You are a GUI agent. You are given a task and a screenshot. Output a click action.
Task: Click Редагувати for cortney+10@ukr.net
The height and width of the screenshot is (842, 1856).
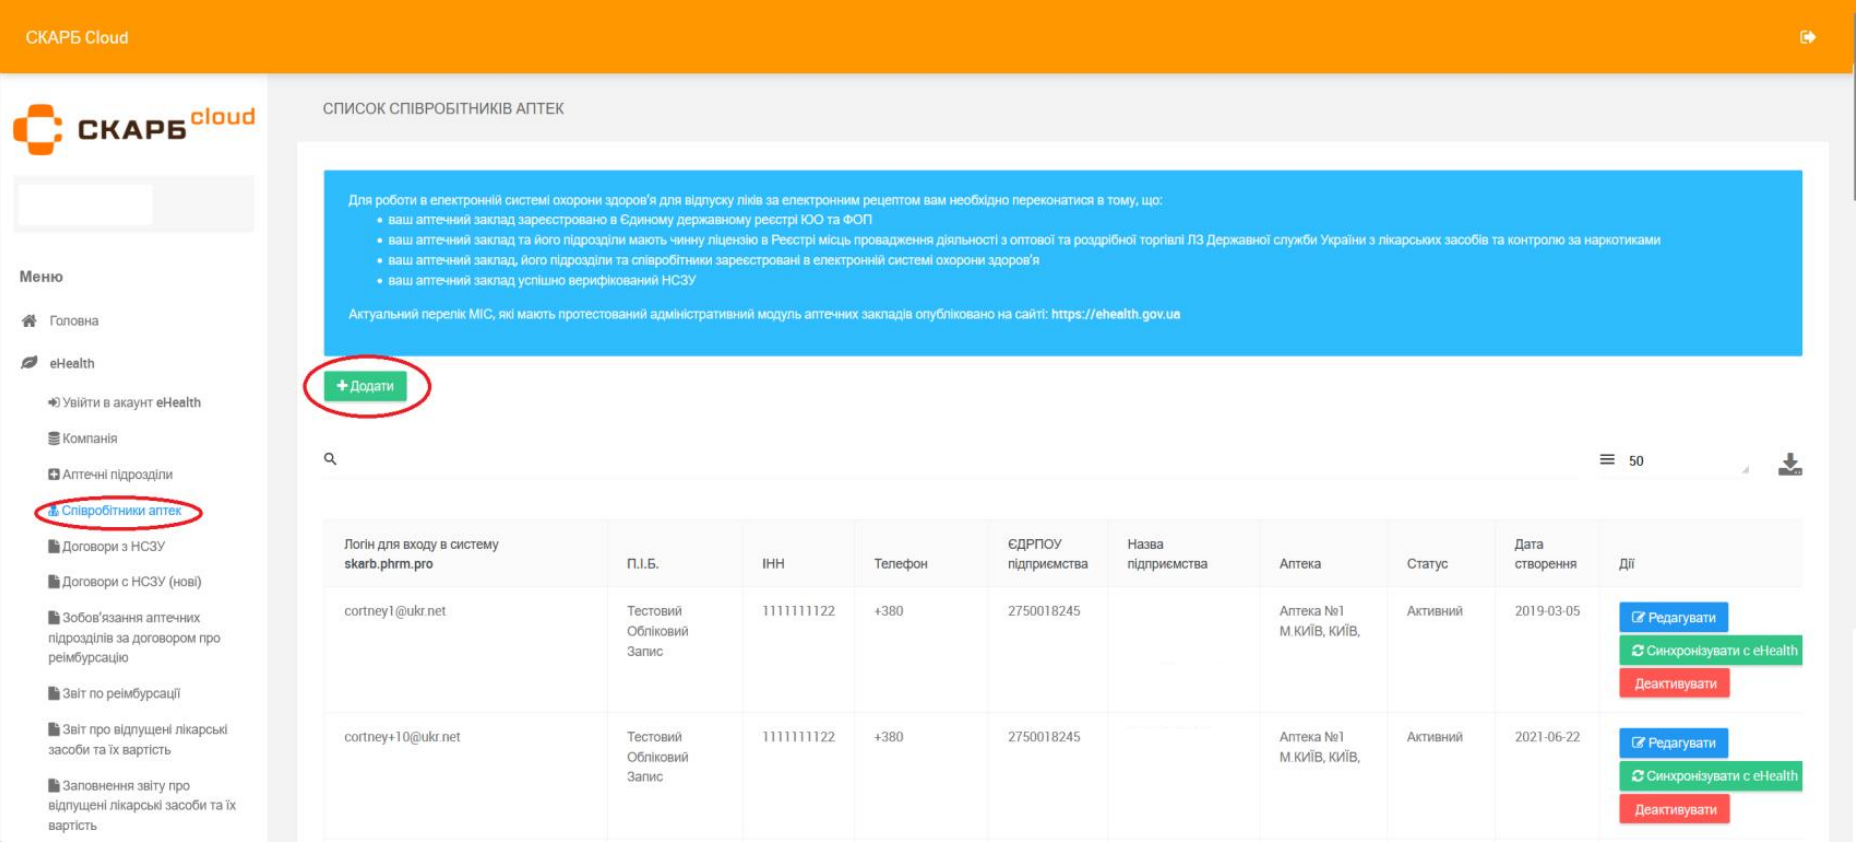[x=1674, y=743]
